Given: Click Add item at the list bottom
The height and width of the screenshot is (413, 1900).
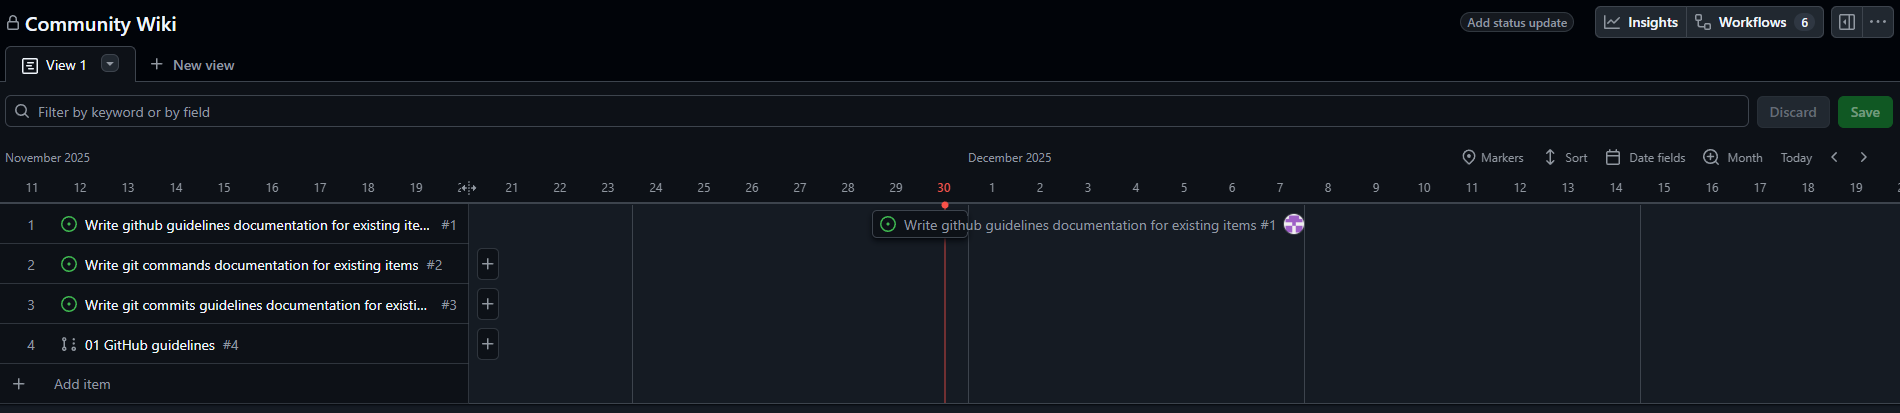Looking at the screenshot, I should (82, 384).
